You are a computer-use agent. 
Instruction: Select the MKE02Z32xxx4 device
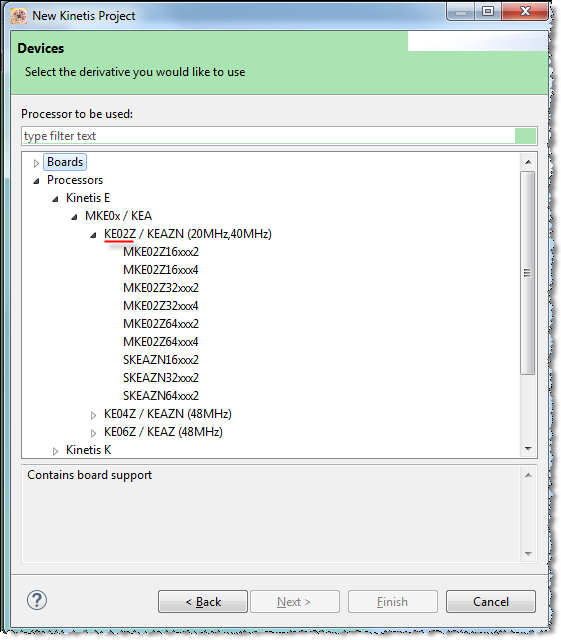(160, 306)
